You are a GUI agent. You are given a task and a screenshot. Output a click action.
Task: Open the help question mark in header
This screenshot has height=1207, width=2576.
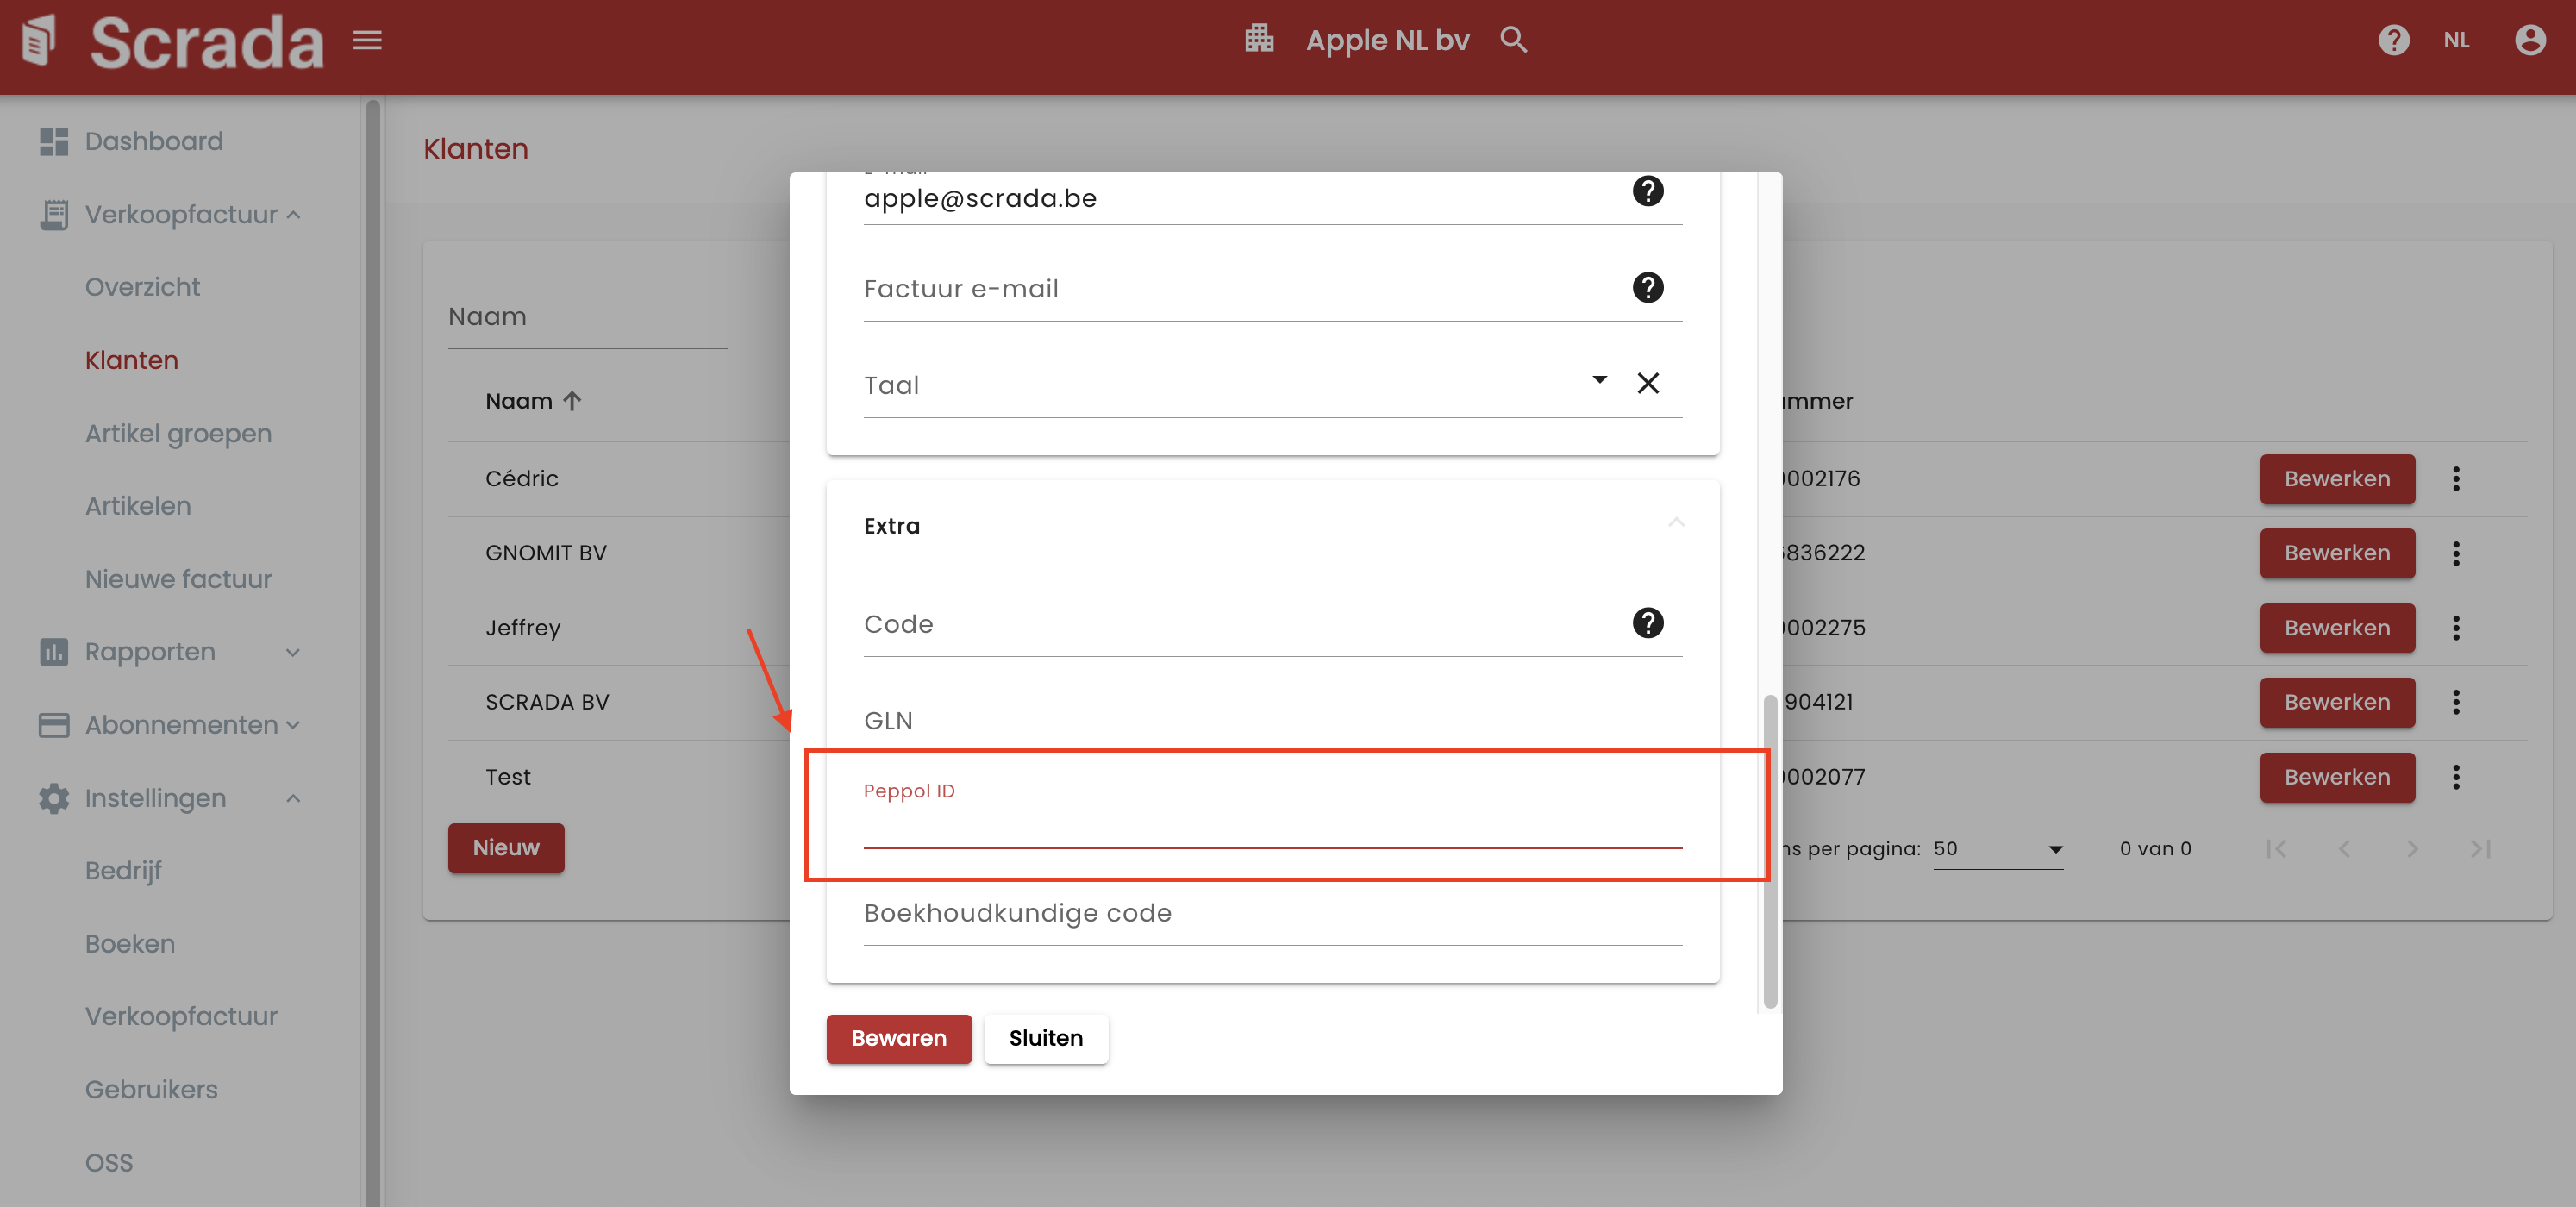2393,40
